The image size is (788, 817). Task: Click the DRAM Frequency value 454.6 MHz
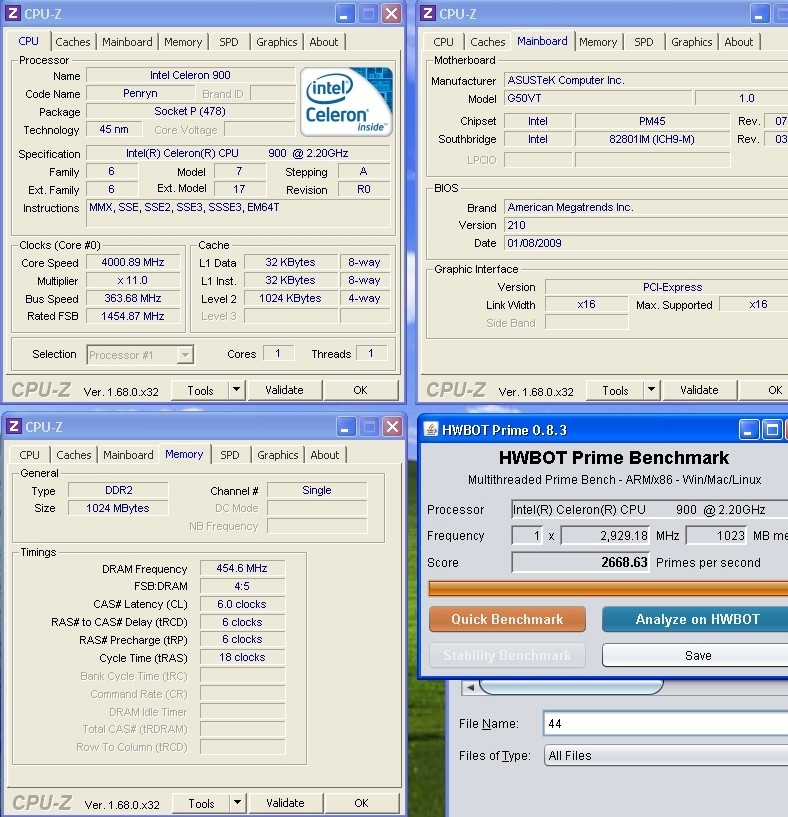coord(242,568)
